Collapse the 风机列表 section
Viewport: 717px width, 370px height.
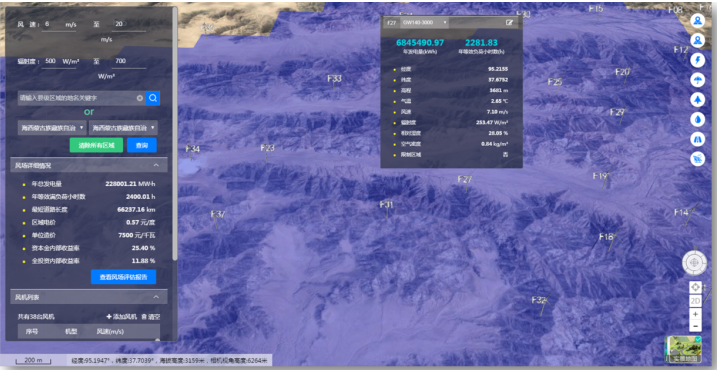[156, 297]
